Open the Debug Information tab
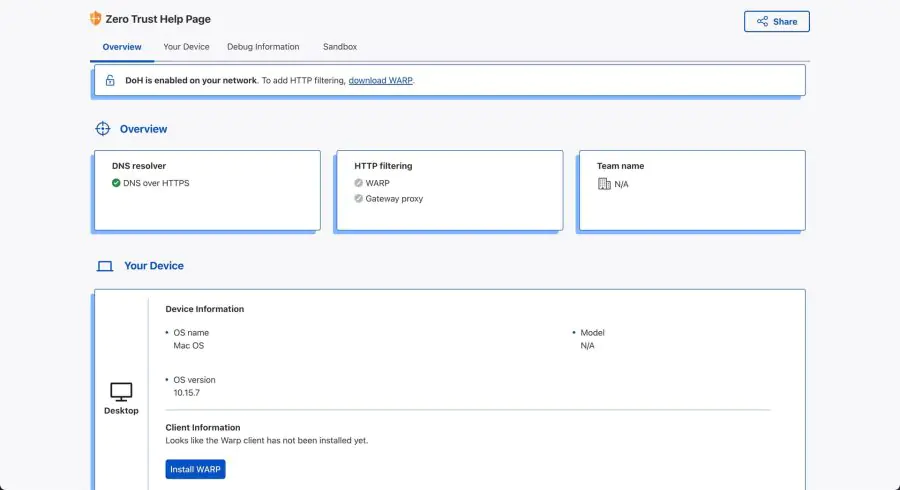Viewport: 900px width, 490px height. click(x=263, y=47)
